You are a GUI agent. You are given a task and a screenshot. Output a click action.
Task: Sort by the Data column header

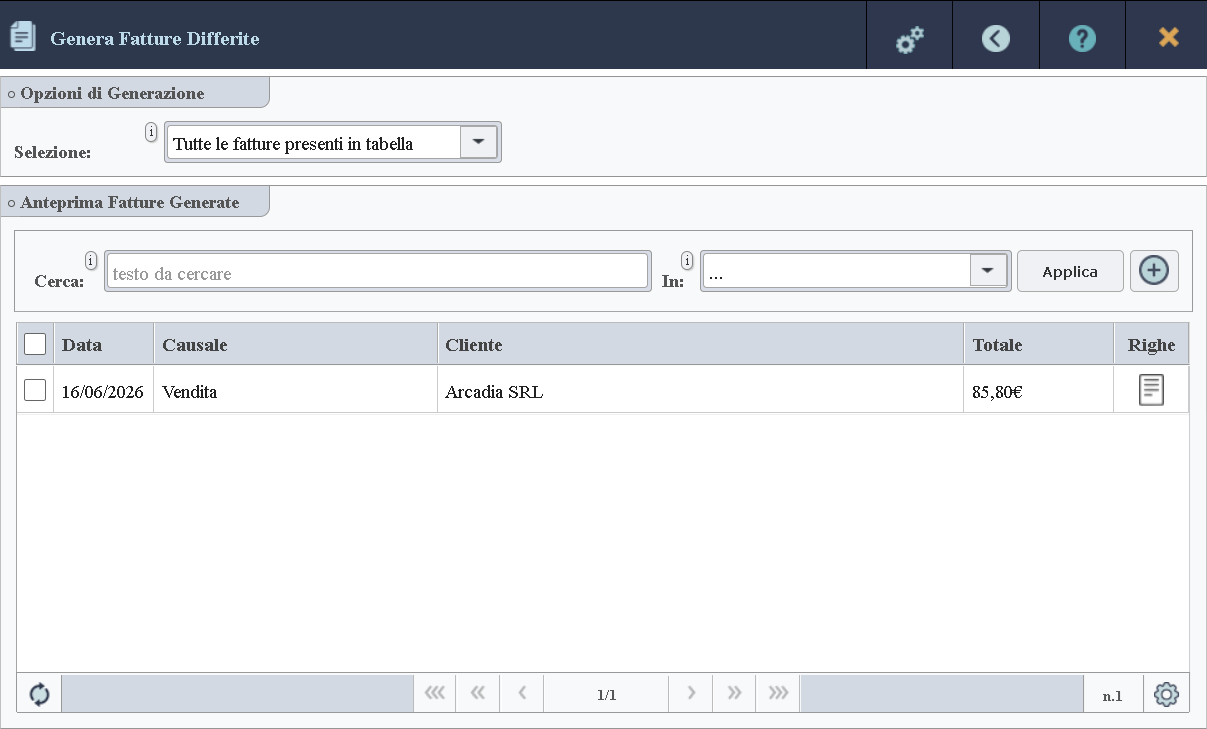coord(104,344)
